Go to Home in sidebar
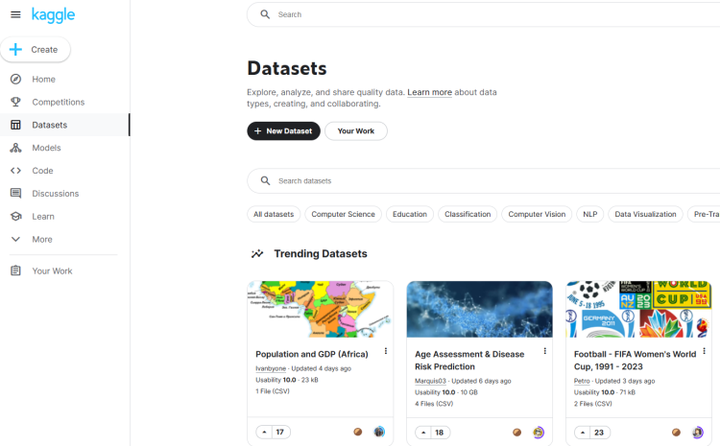Viewport: 720px width, 446px height. pyautogui.click(x=43, y=79)
